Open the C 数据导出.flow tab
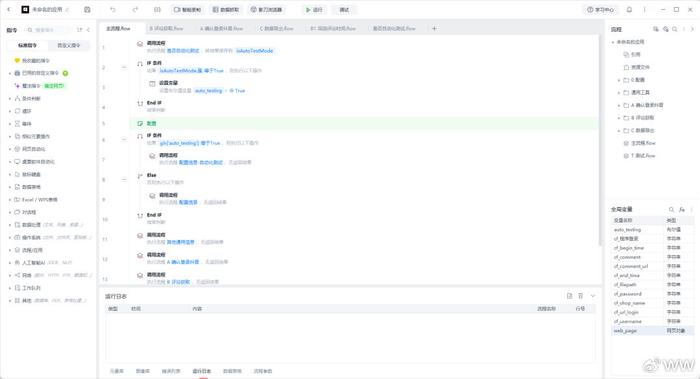Screen dimensions: 700x379 [277, 28]
